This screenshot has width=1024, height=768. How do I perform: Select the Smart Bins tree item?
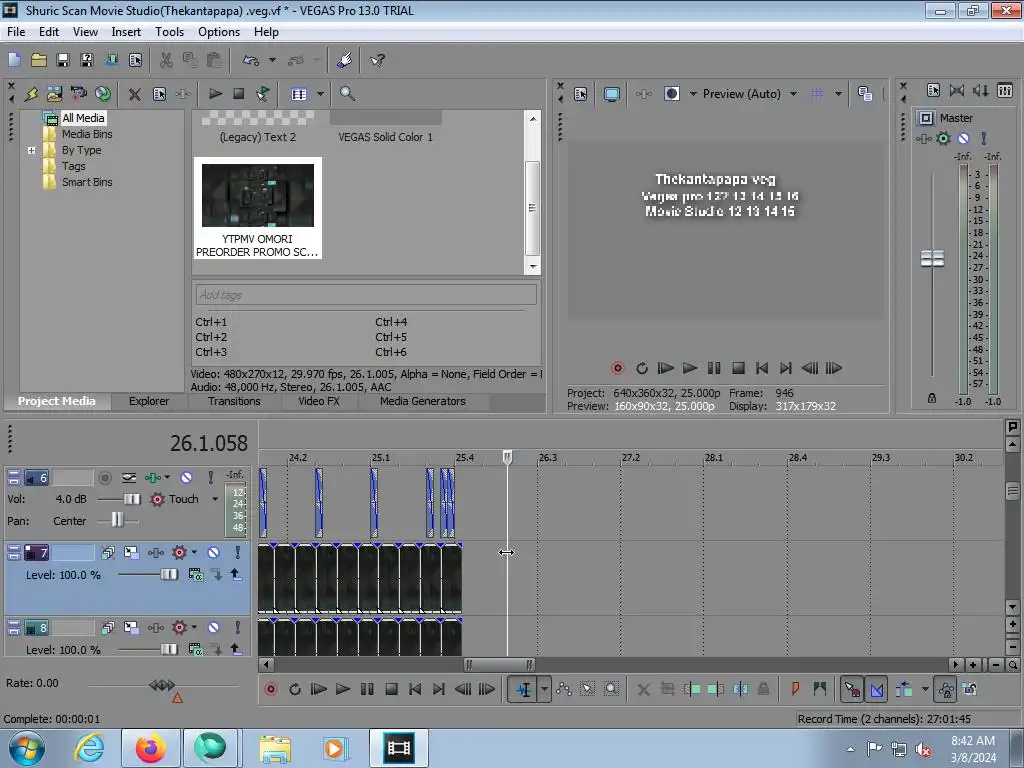[87, 182]
